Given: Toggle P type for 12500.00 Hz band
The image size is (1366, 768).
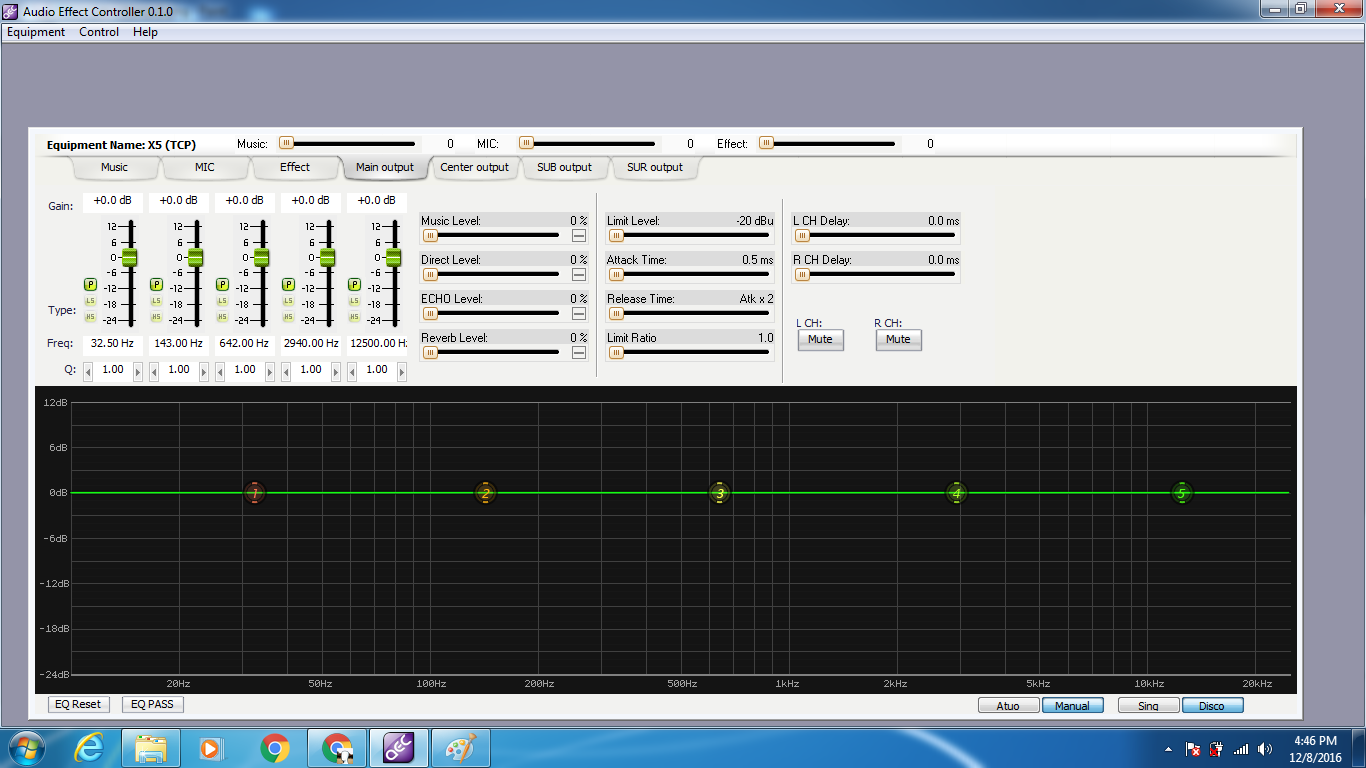Looking at the screenshot, I should pos(354,284).
